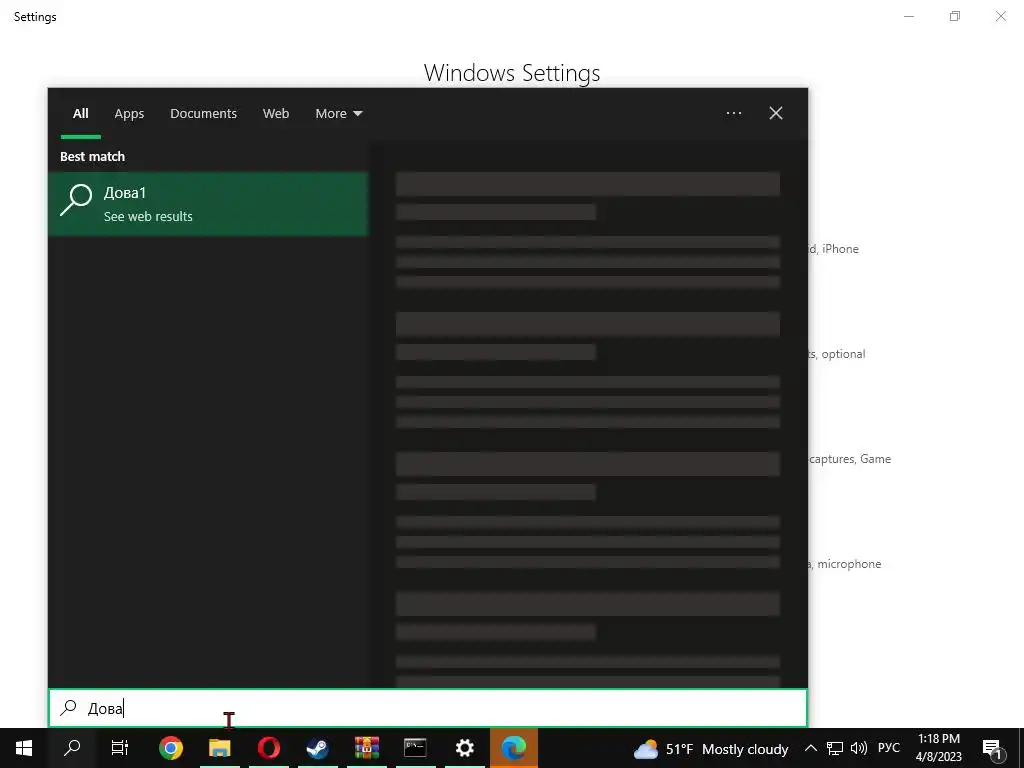Screen dimensions: 1024x768
Task: Change the РУС input language indicator
Action: (x=889, y=748)
